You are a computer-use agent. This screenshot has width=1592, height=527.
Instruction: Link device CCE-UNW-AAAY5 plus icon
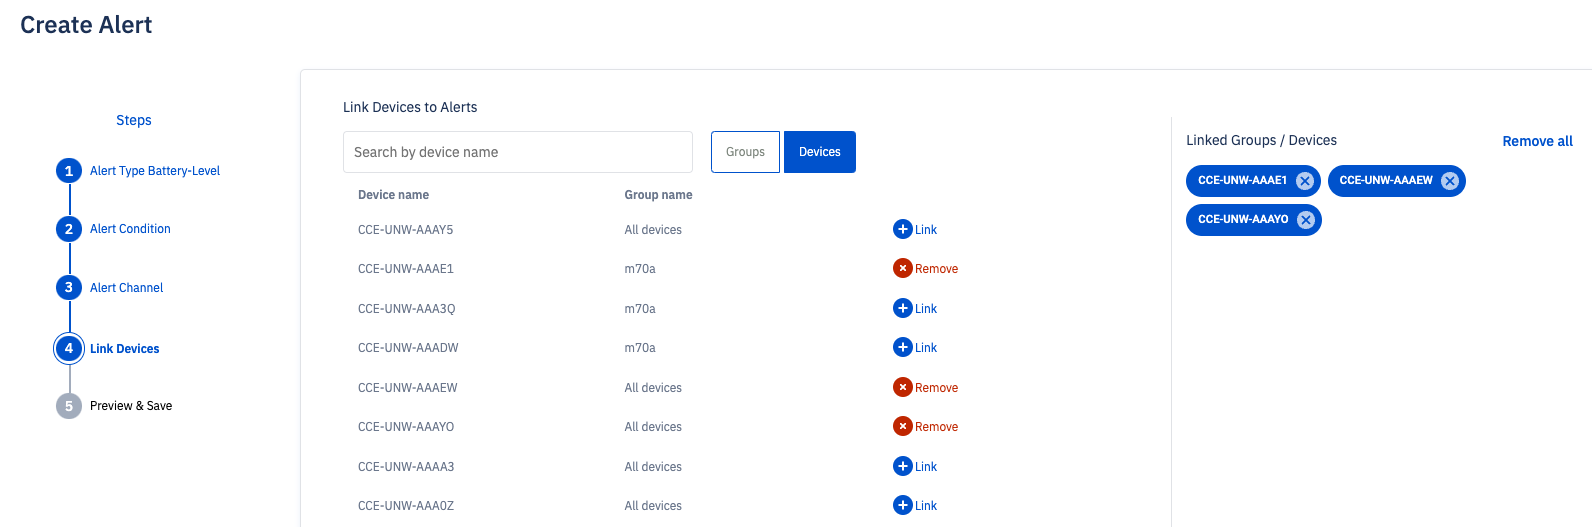[902, 229]
